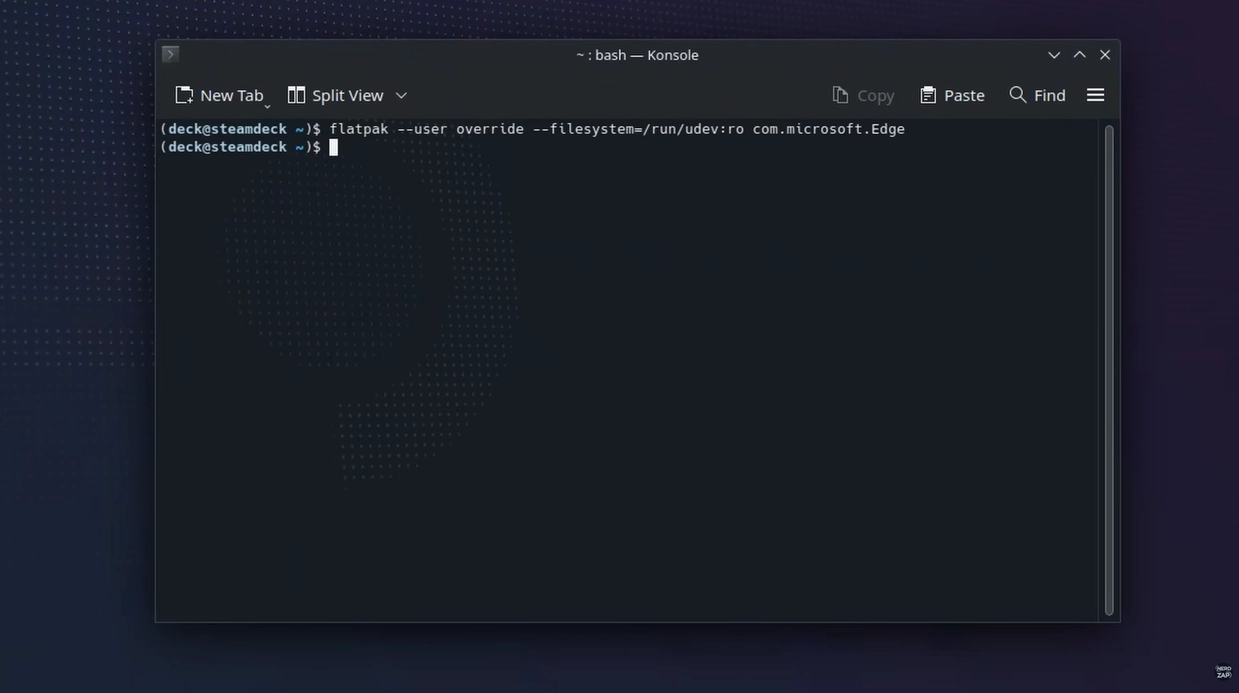
Task: Click the Find text label
Action: point(1049,96)
